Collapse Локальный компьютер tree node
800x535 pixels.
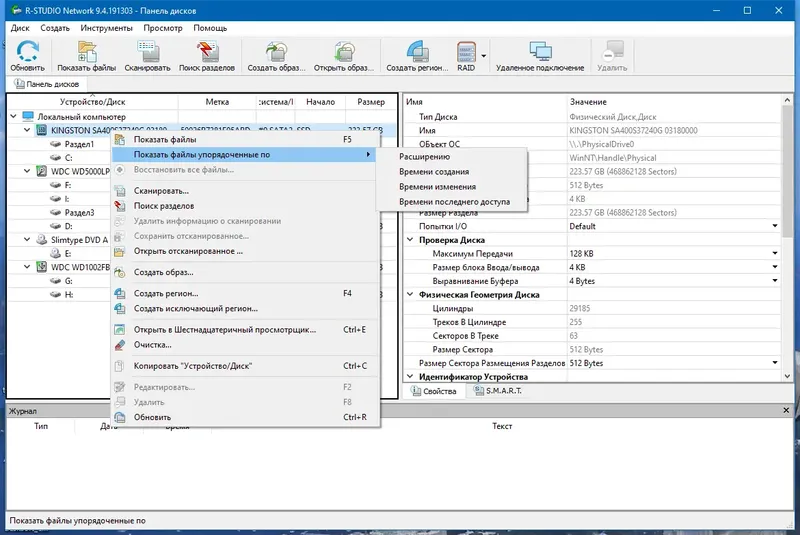click(14, 116)
